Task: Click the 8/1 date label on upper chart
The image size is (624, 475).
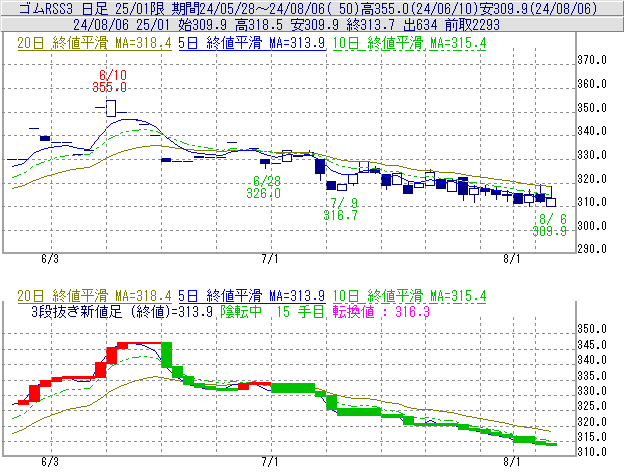Action: point(512,259)
